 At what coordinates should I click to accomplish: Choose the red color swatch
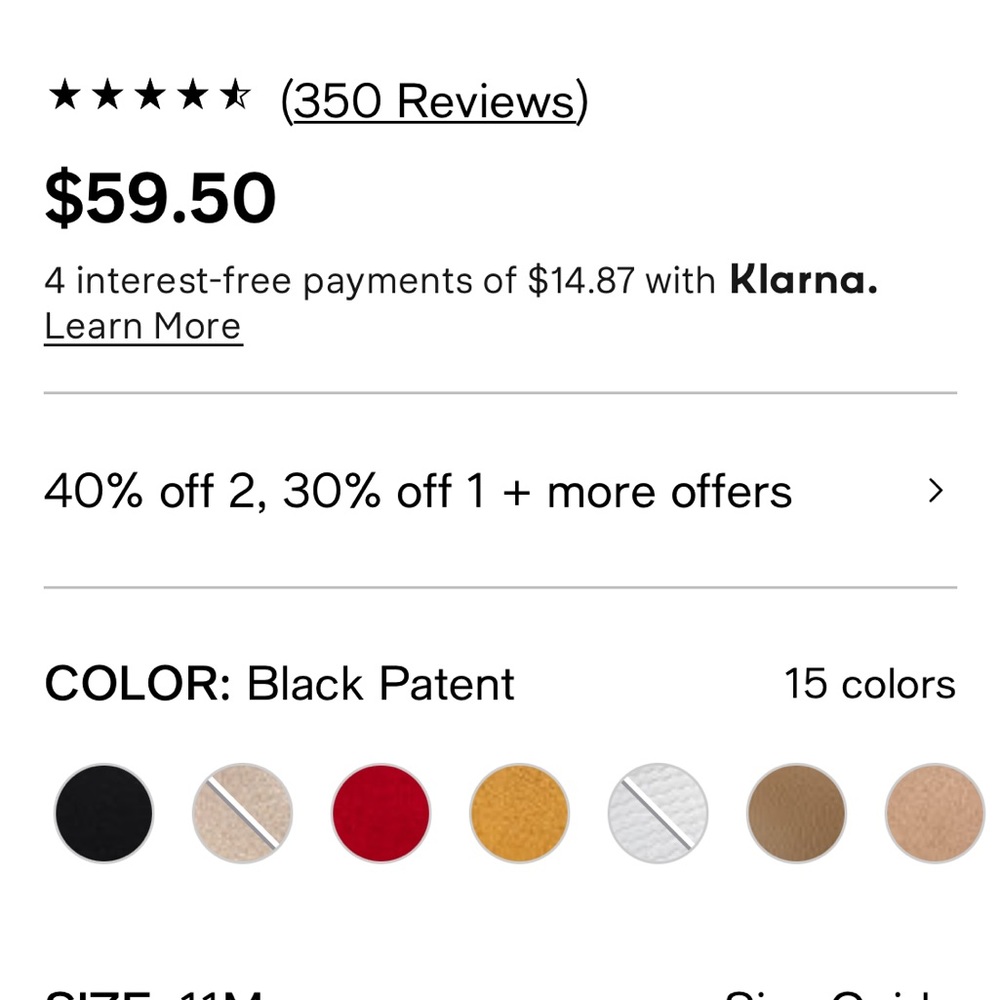[381, 813]
